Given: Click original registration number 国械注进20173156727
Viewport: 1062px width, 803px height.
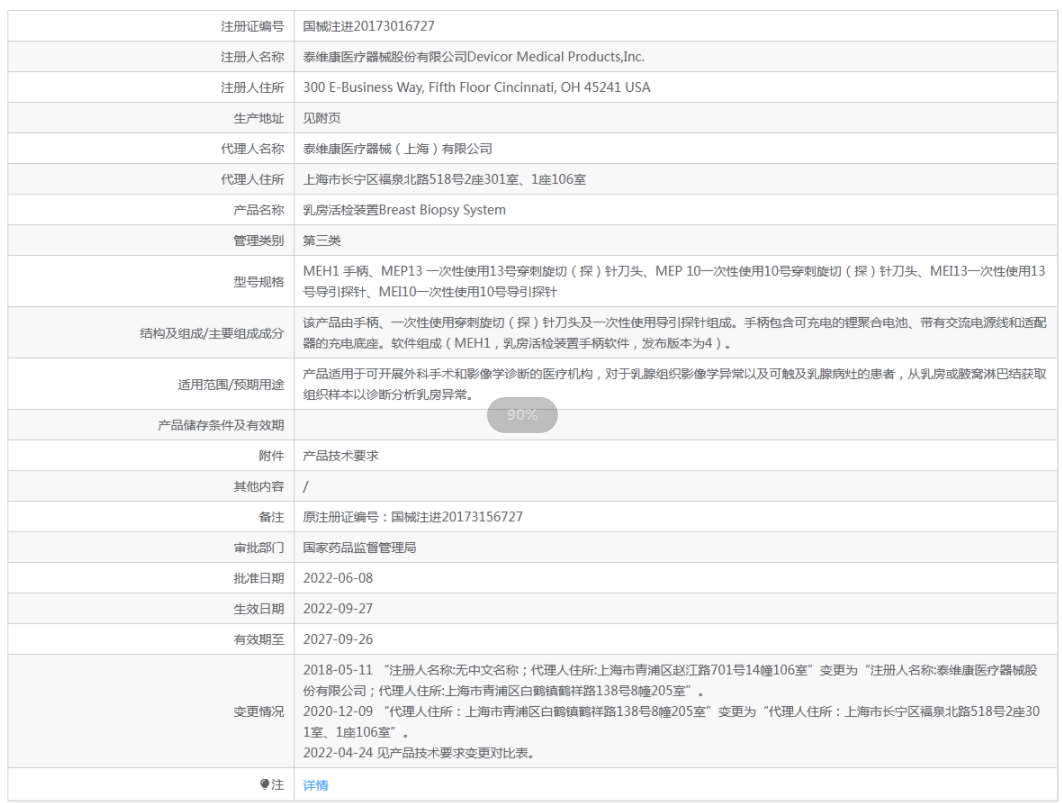Looking at the screenshot, I should click(x=412, y=516).
